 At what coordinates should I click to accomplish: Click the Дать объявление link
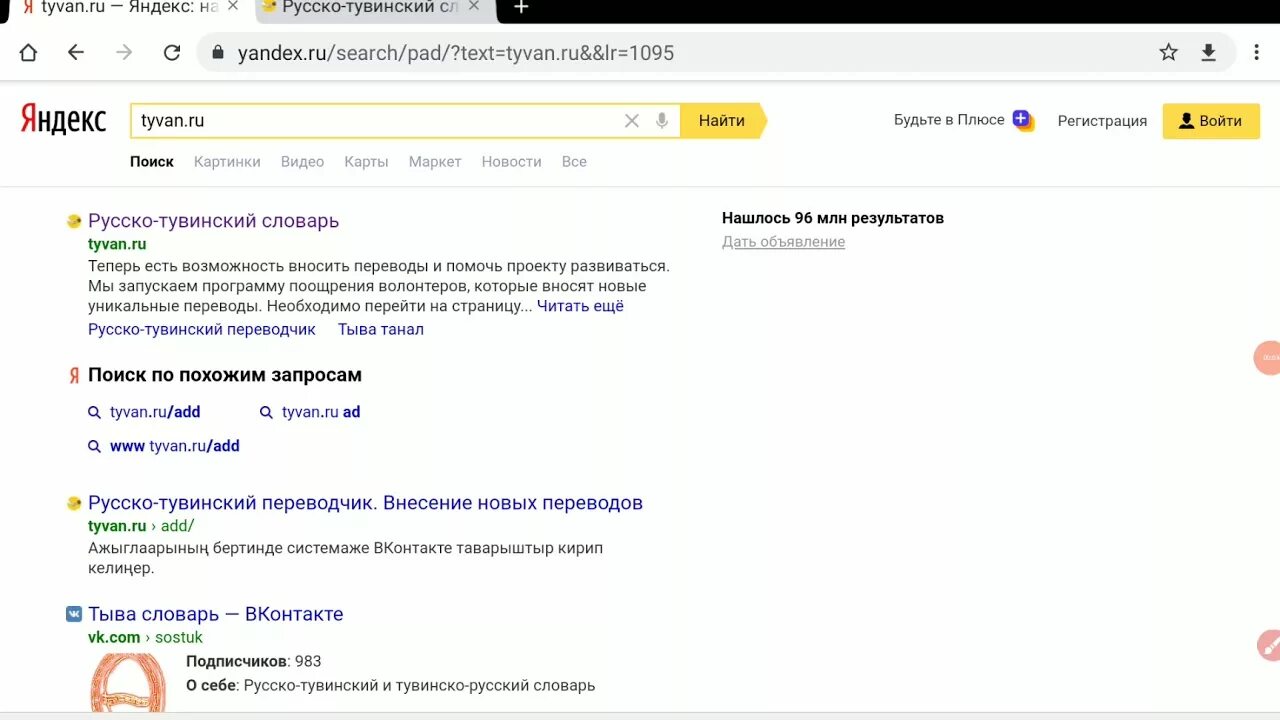[783, 242]
